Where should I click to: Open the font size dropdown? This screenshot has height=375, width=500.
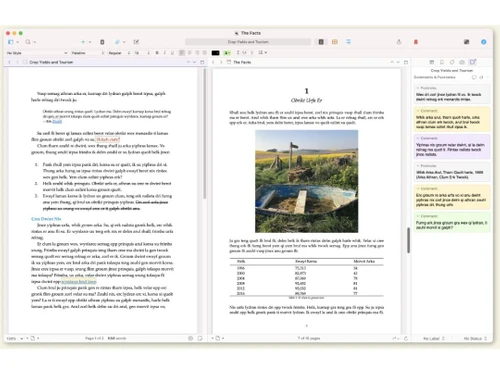tap(141, 53)
